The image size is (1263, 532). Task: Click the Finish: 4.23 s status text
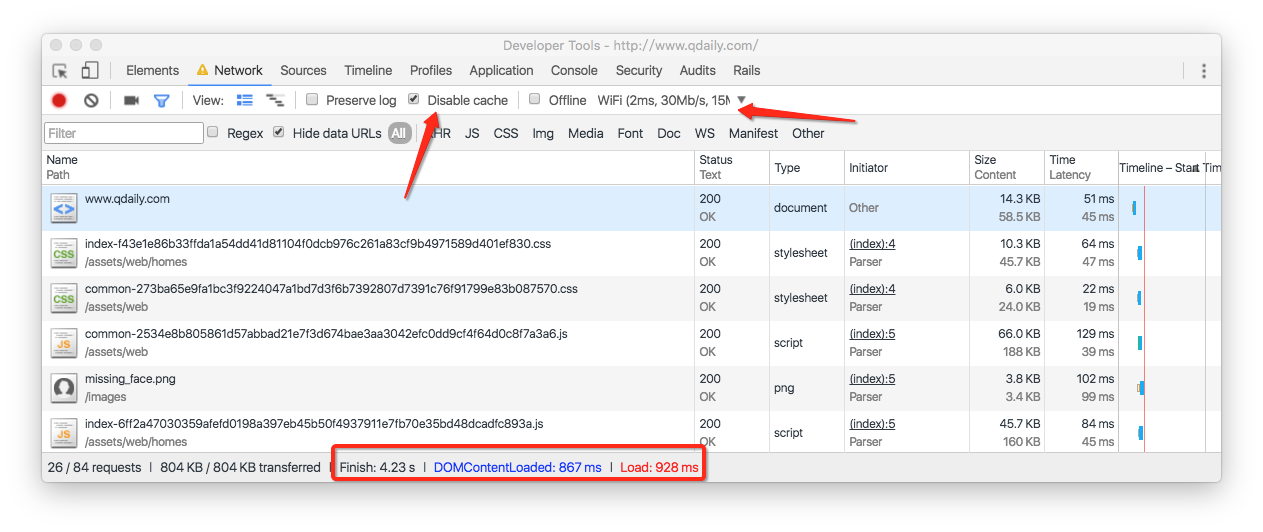click(x=377, y=467)
